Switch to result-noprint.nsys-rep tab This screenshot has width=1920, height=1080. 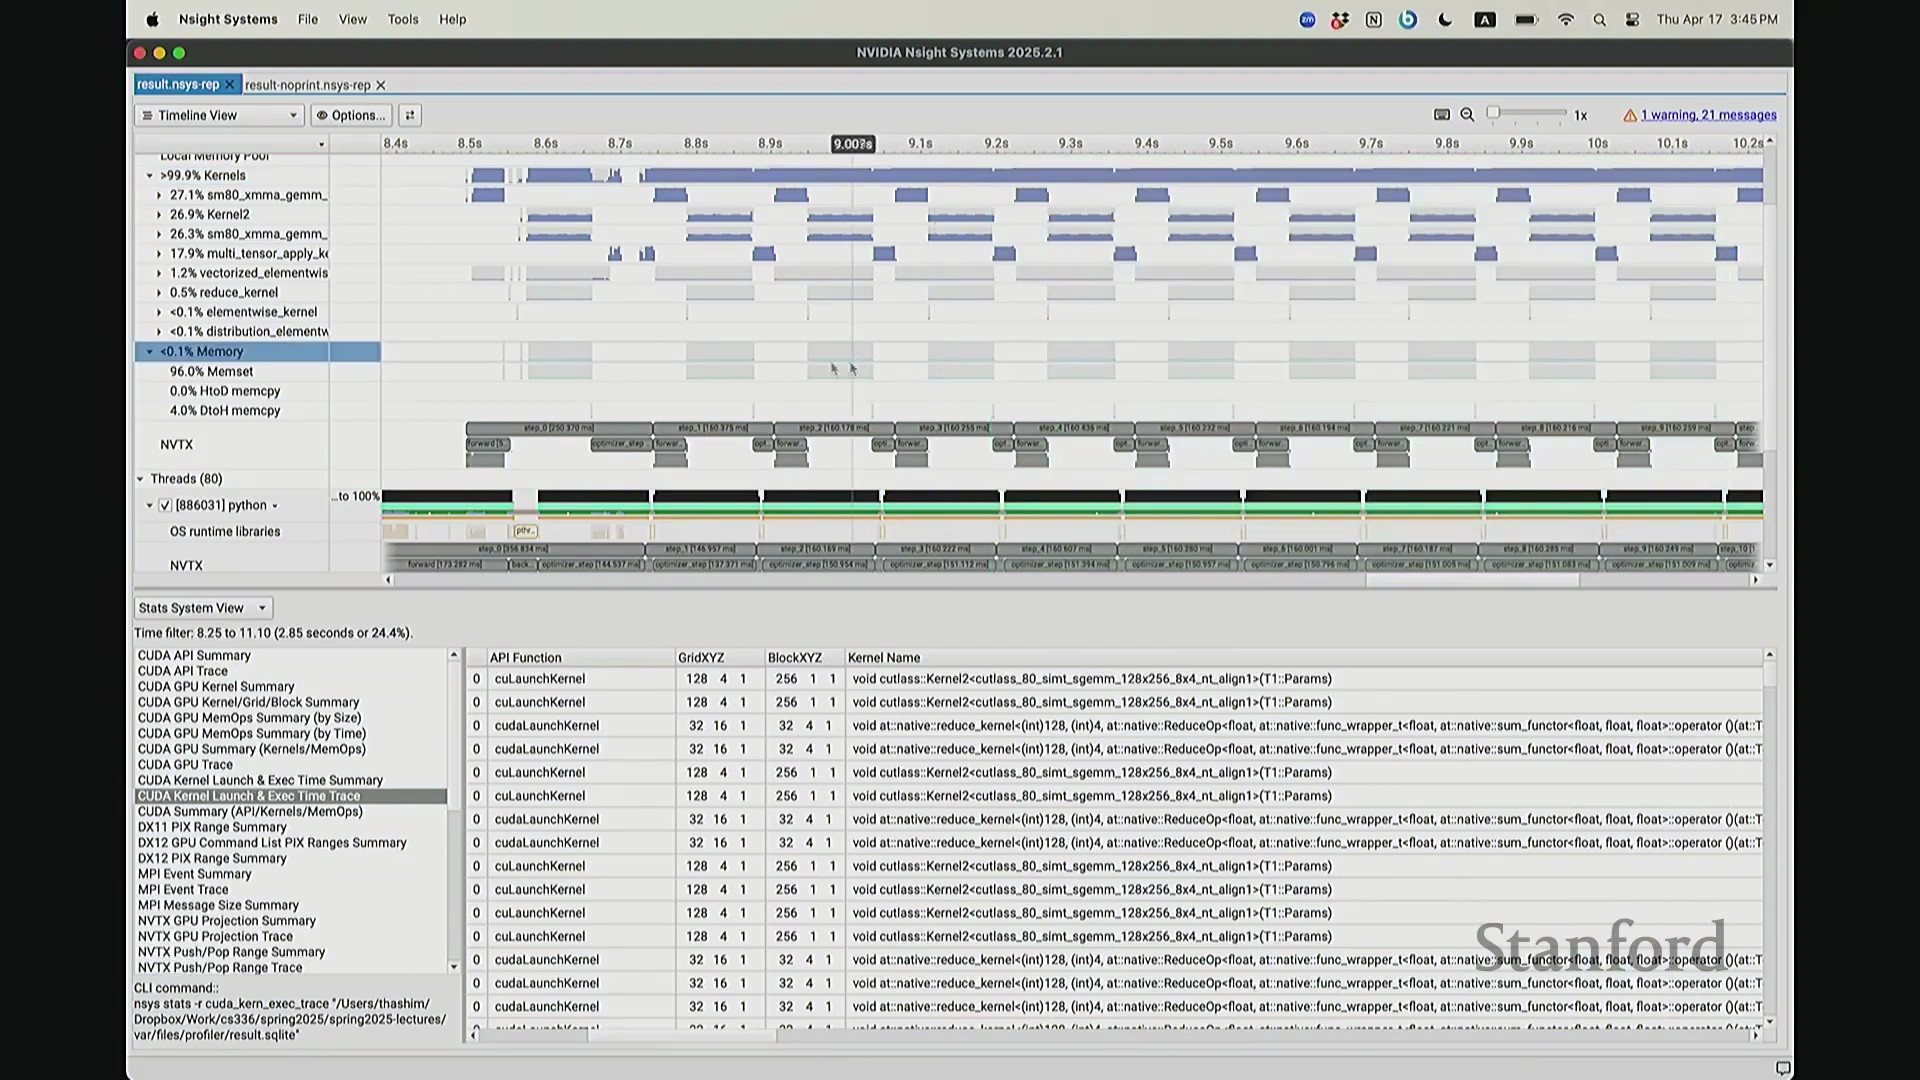pyautogui.click(x=307, y=85)
